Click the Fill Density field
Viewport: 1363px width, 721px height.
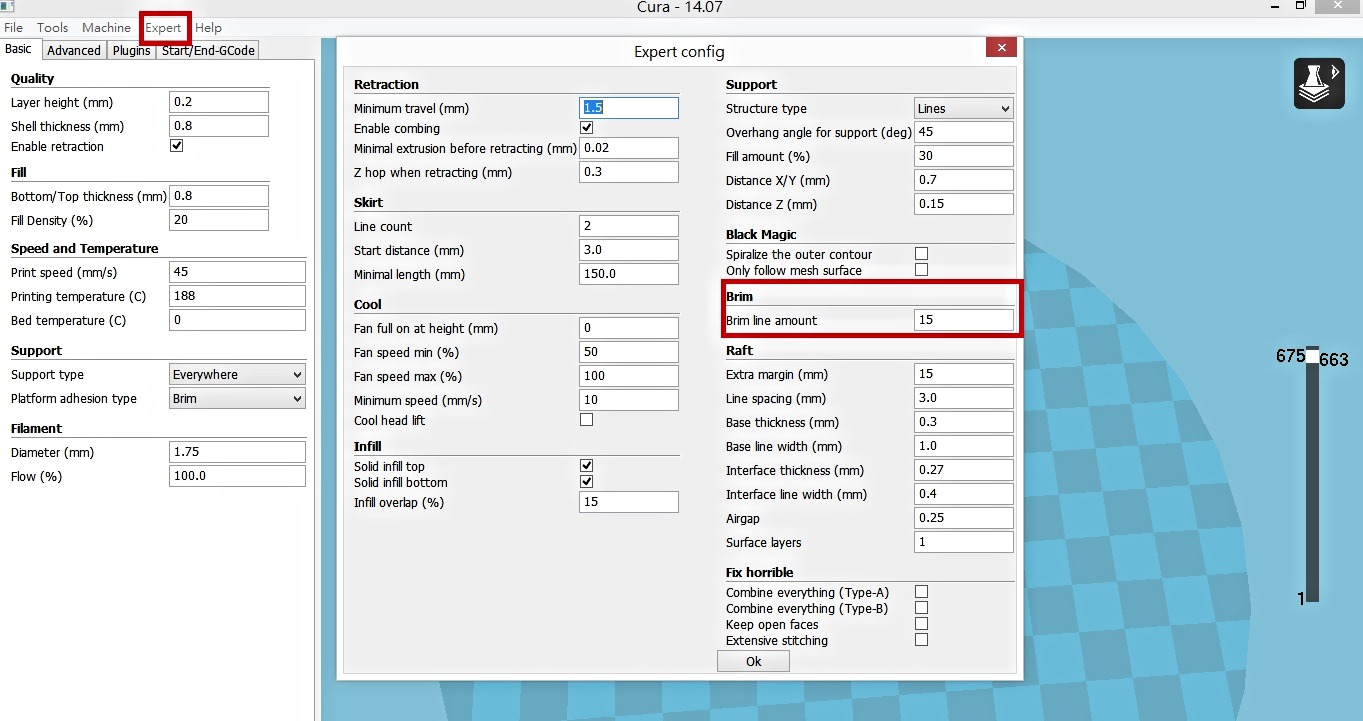[x=219, y=220]
